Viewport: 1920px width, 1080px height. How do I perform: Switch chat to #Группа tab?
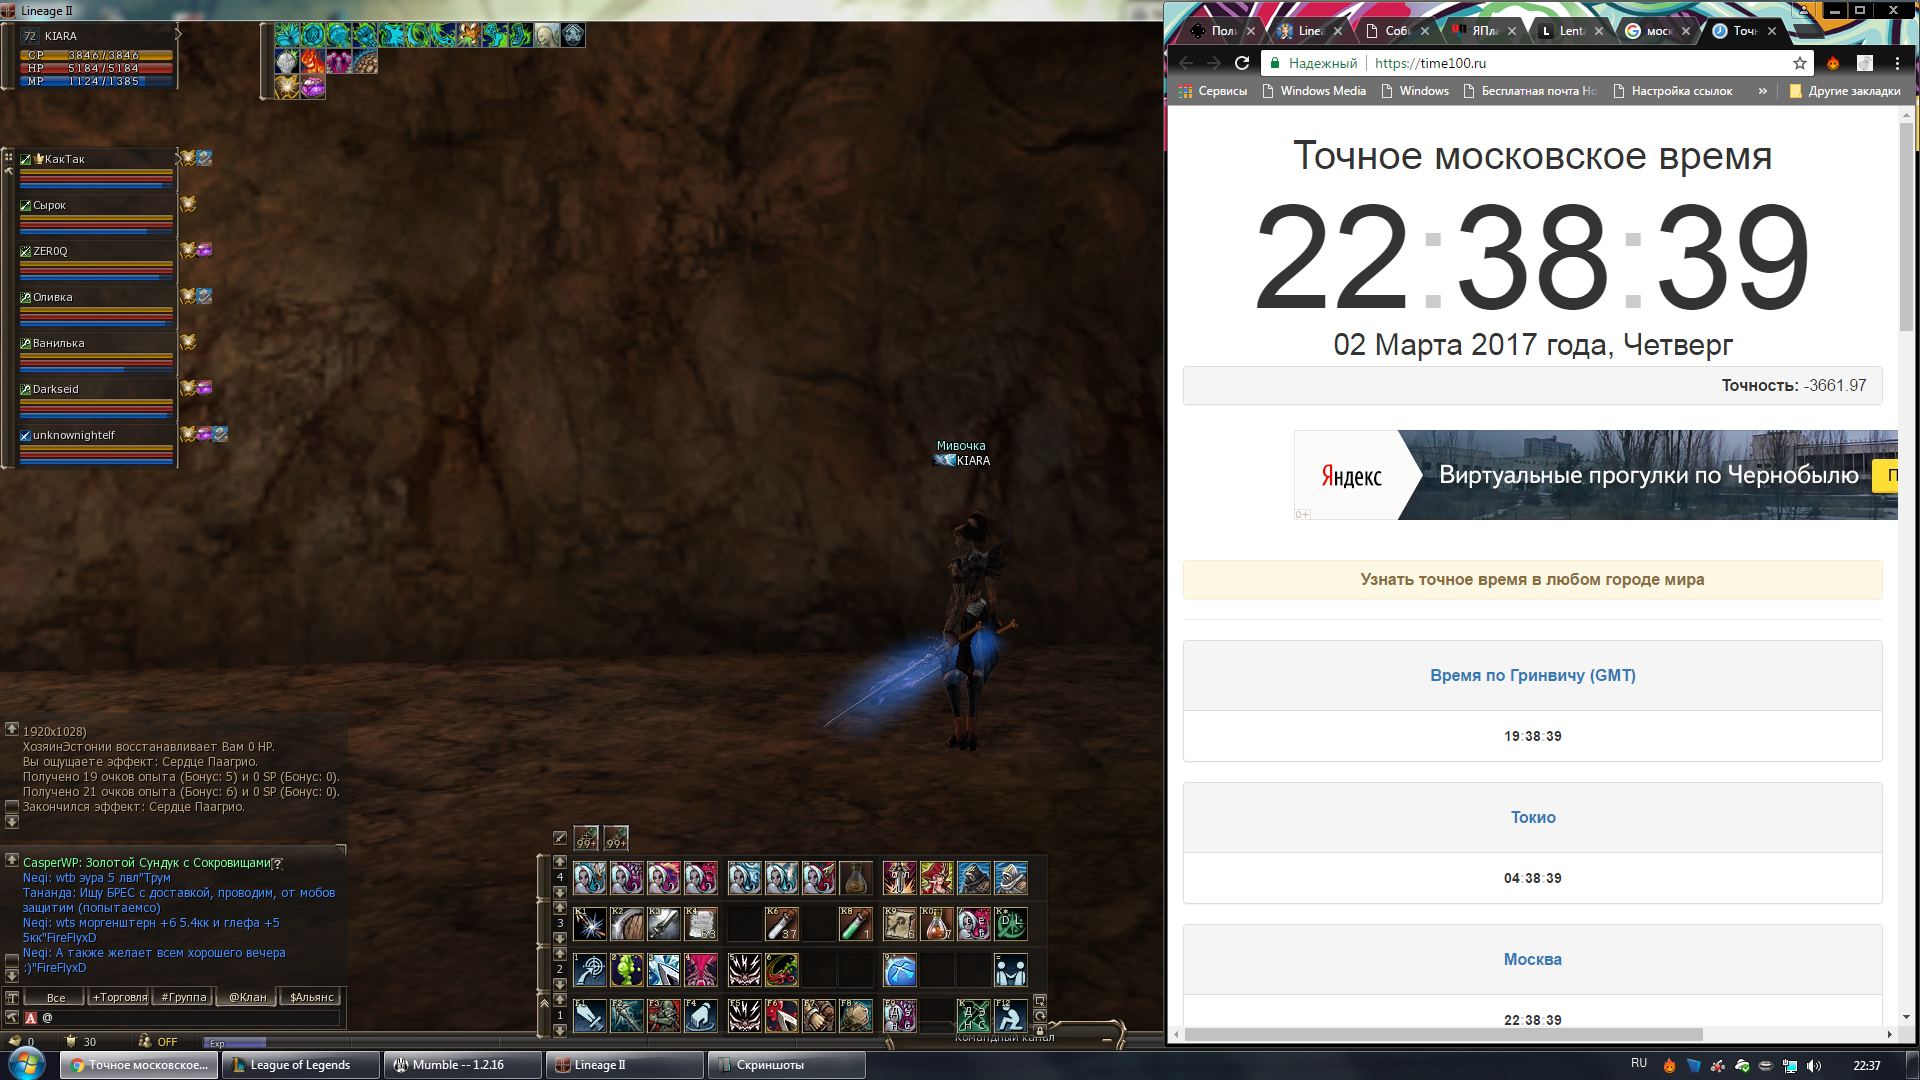(x=184, y=997)
